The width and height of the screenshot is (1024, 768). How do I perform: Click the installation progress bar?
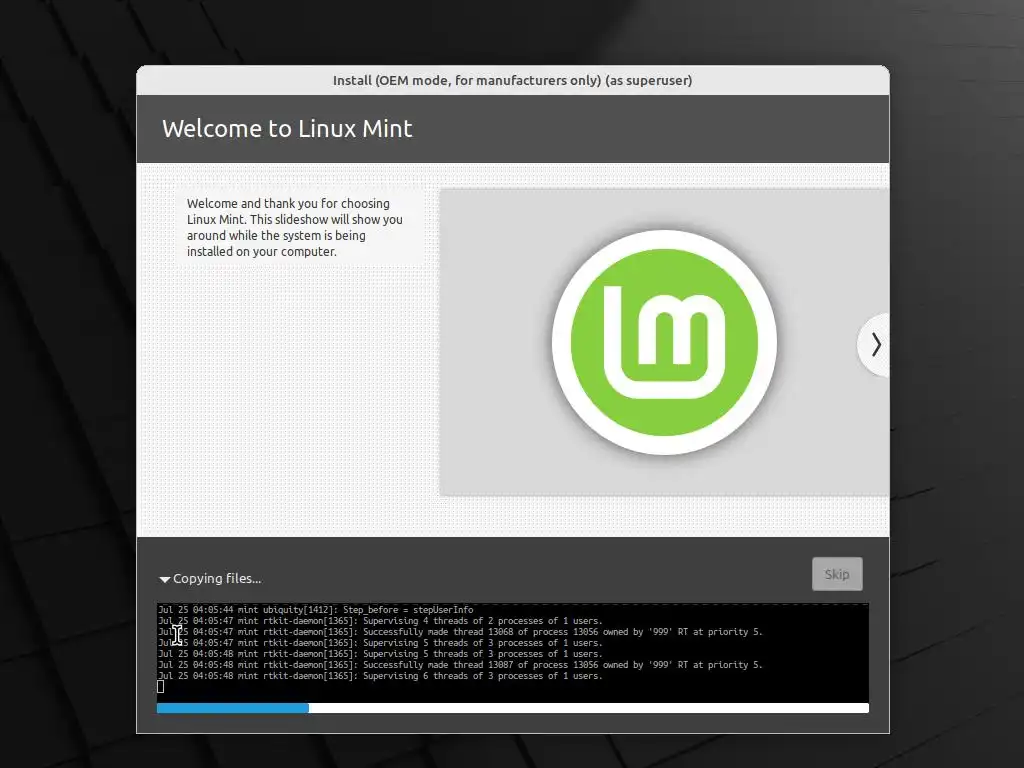(513, 708)
